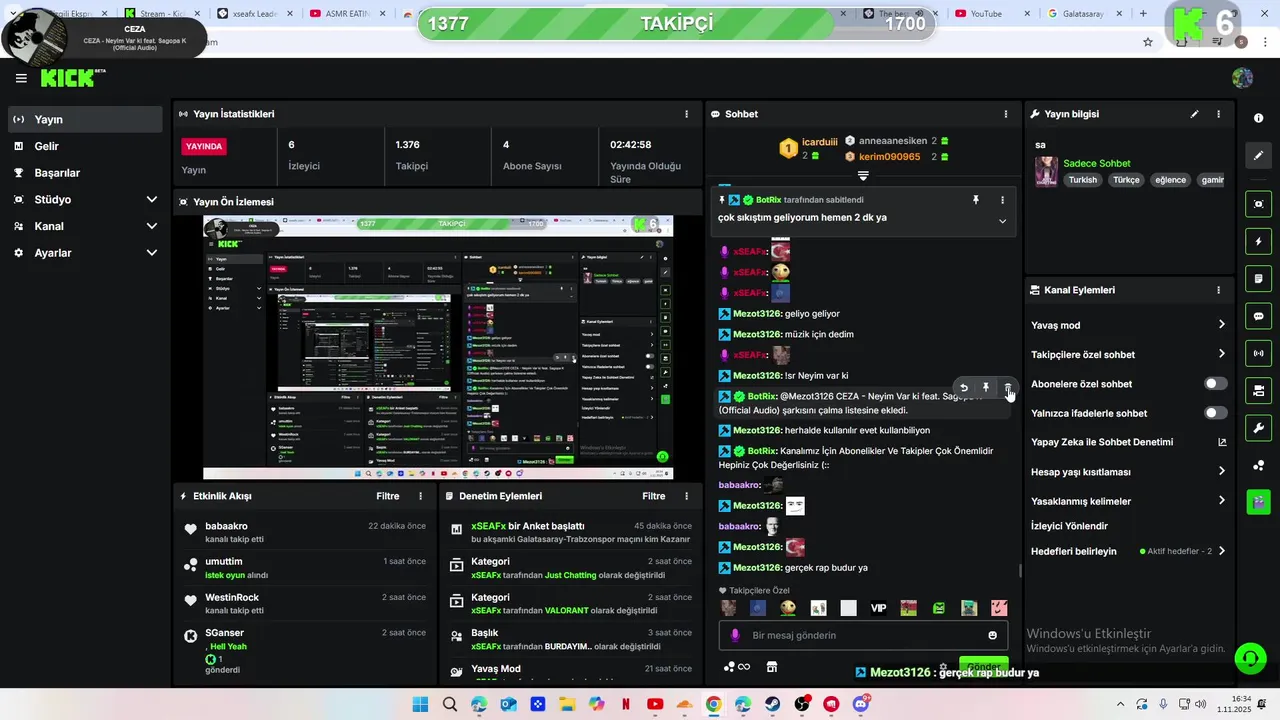Select the pencil edit widget in right toolbar
1280x720 pixels.
[1258, 155]
